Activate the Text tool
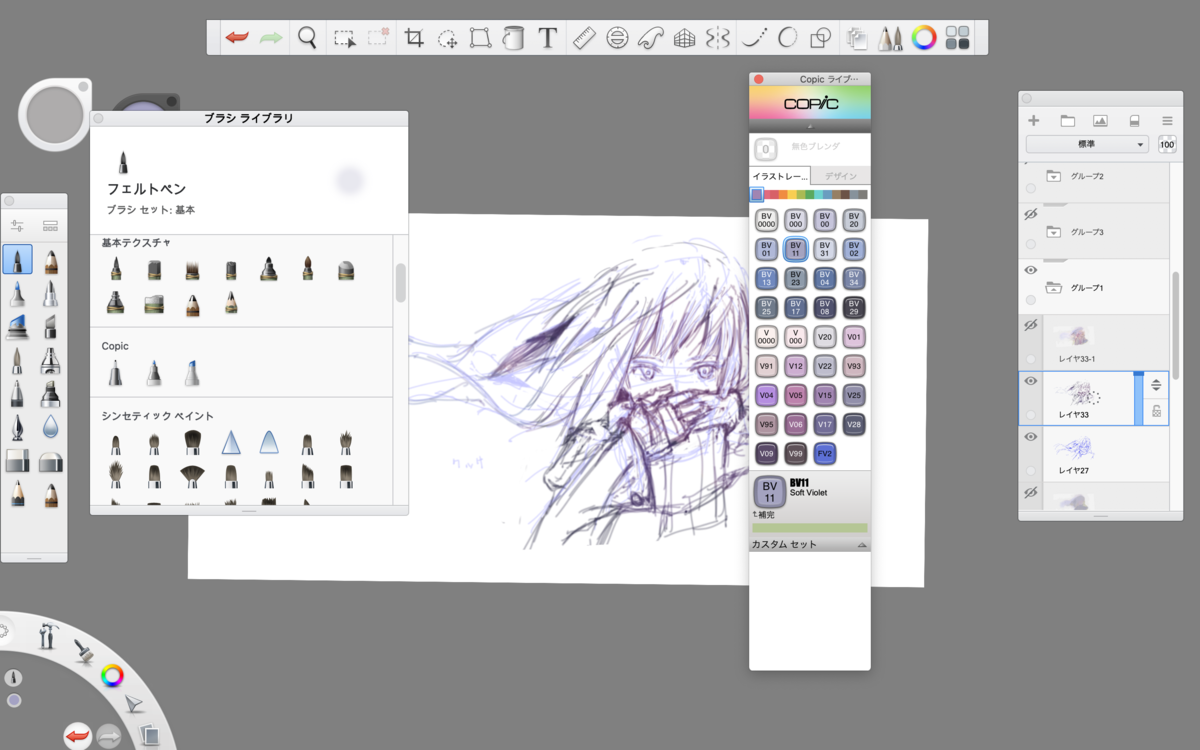This screenshot has width=1200, height=750. (x=547, y=38)
